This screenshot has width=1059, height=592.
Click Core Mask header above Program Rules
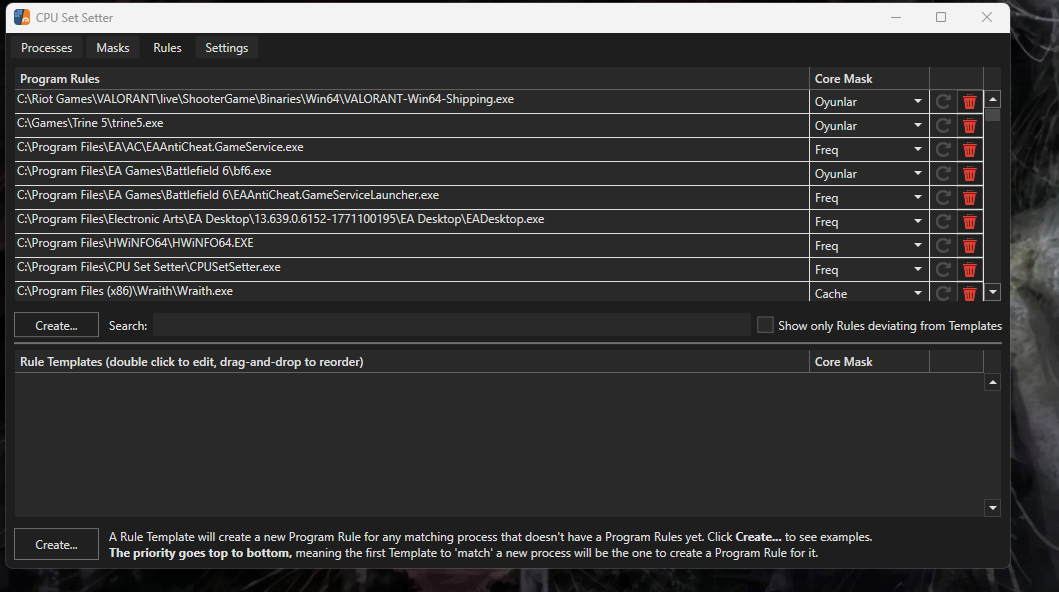click(x=869, y=78)
